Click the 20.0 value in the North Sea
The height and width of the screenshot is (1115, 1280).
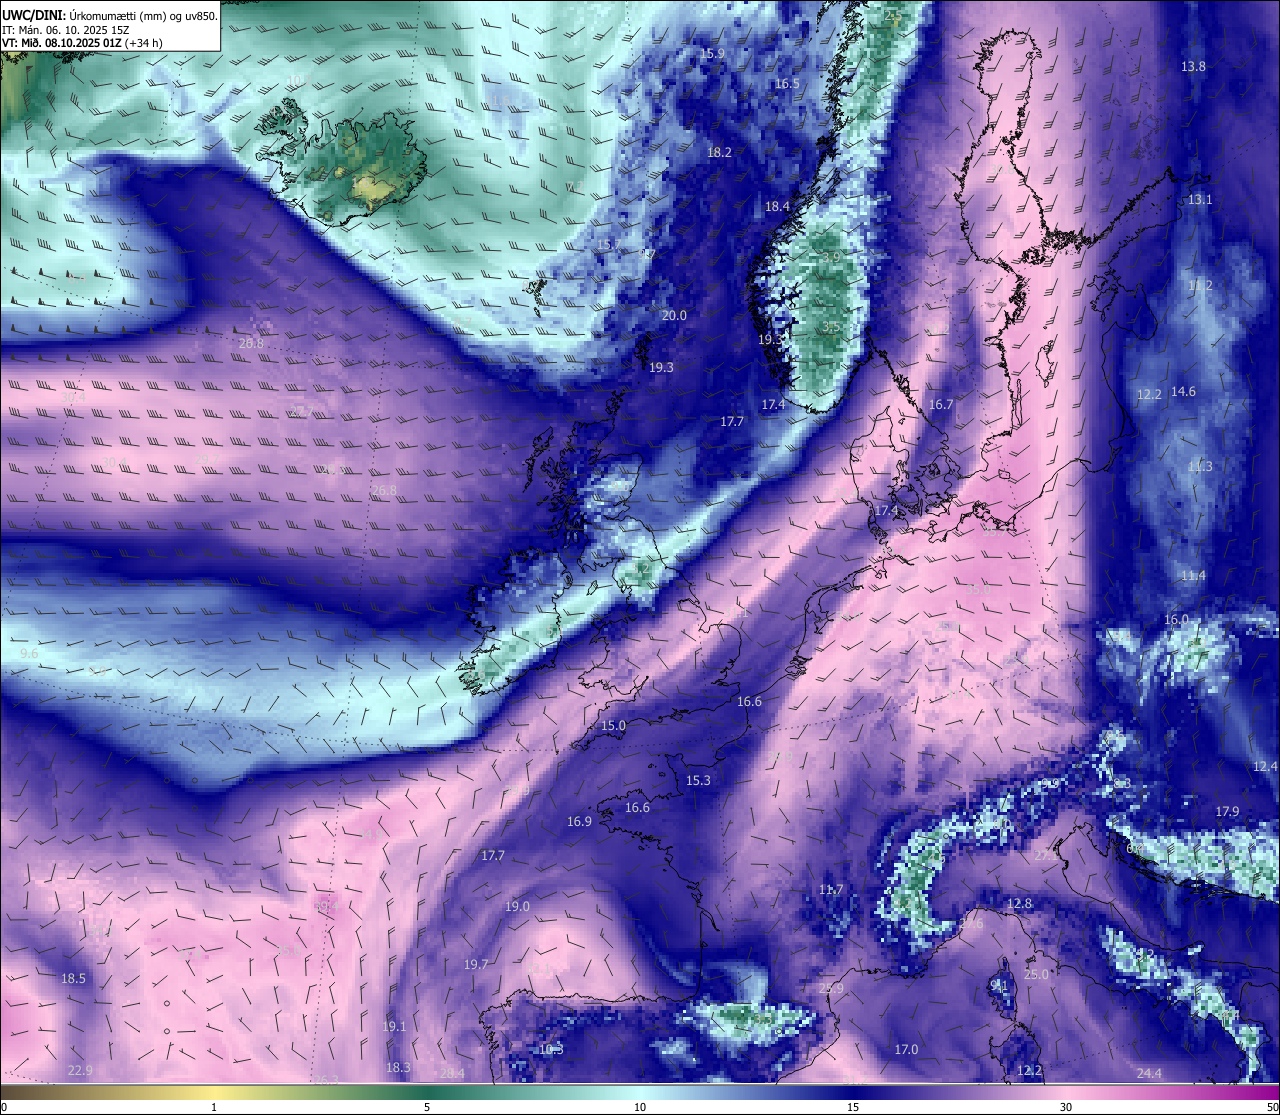point(674,315)
